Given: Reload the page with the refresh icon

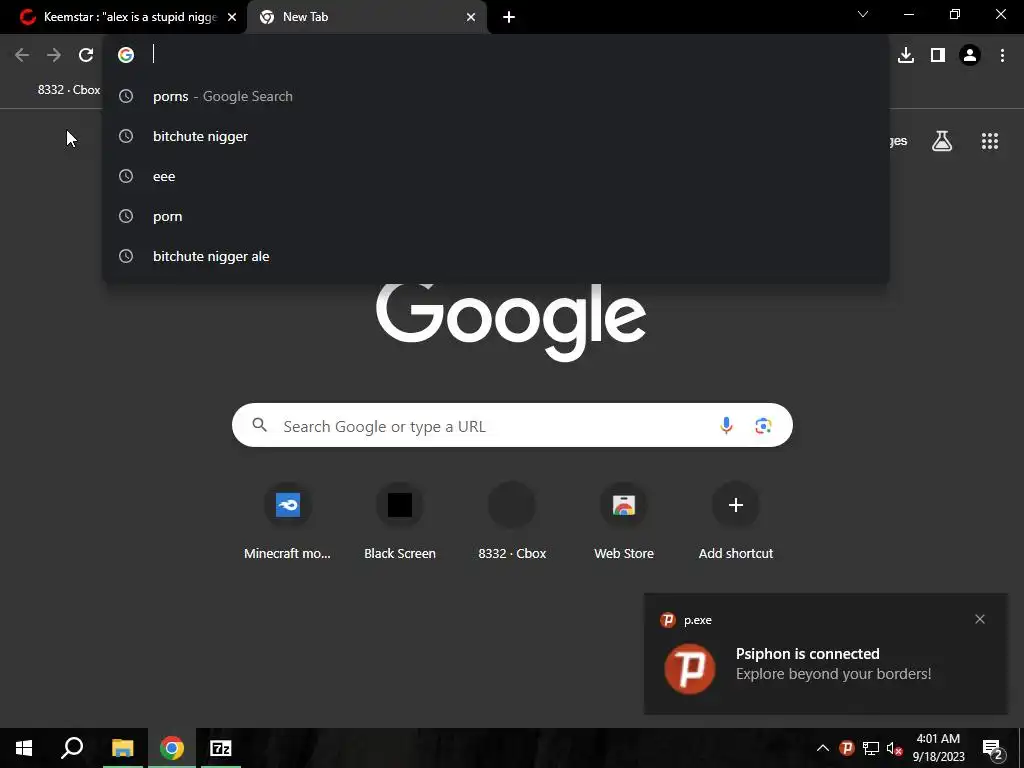Looking at the screenshot, I should (86, 55).
